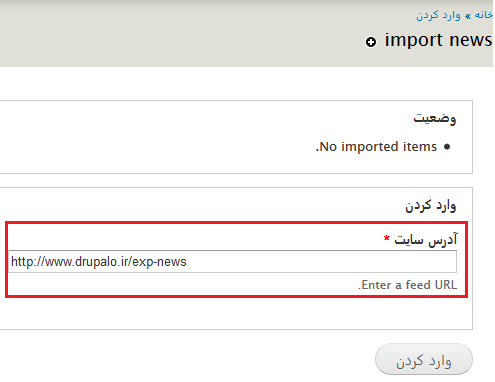The image size is (495, 382).
Task: Click the bullet next to No imported items
Action: pos(447,147)
